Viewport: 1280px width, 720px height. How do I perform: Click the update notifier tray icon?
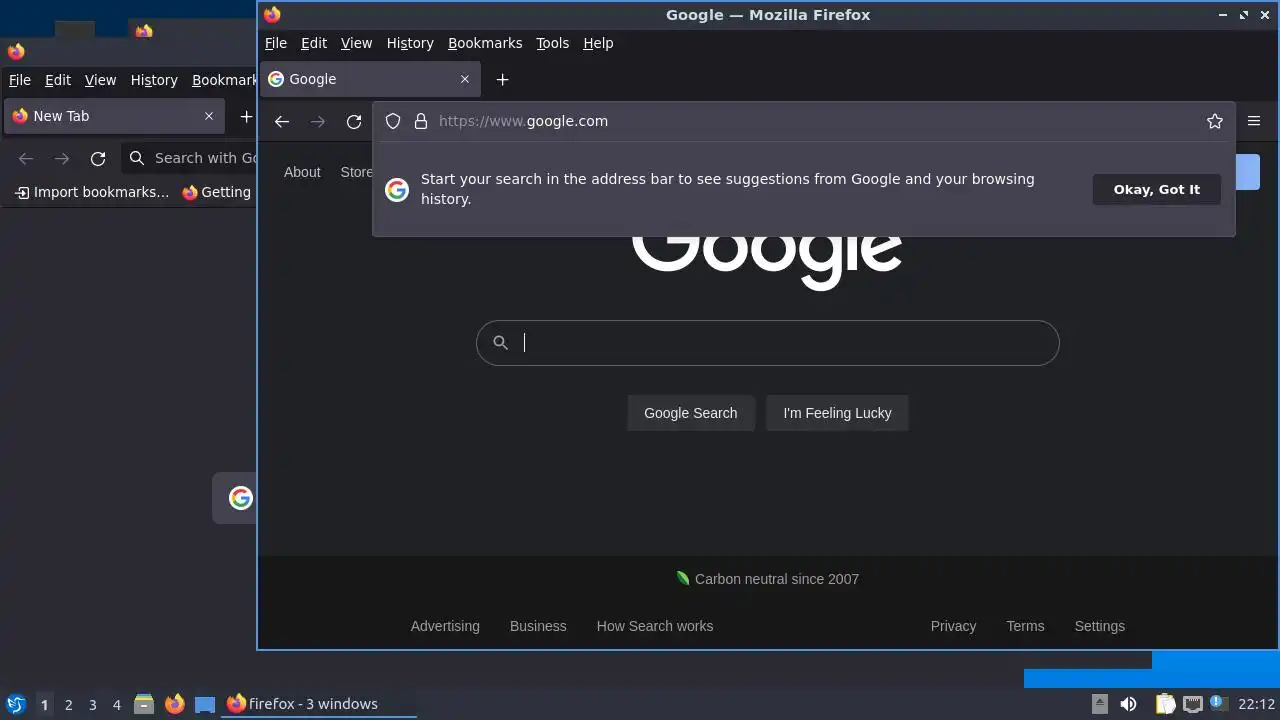coord(1218,704)
